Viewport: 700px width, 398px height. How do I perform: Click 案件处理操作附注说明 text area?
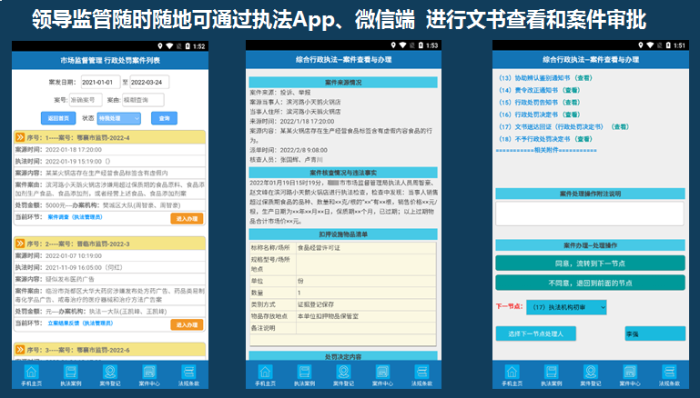point(590,213)
